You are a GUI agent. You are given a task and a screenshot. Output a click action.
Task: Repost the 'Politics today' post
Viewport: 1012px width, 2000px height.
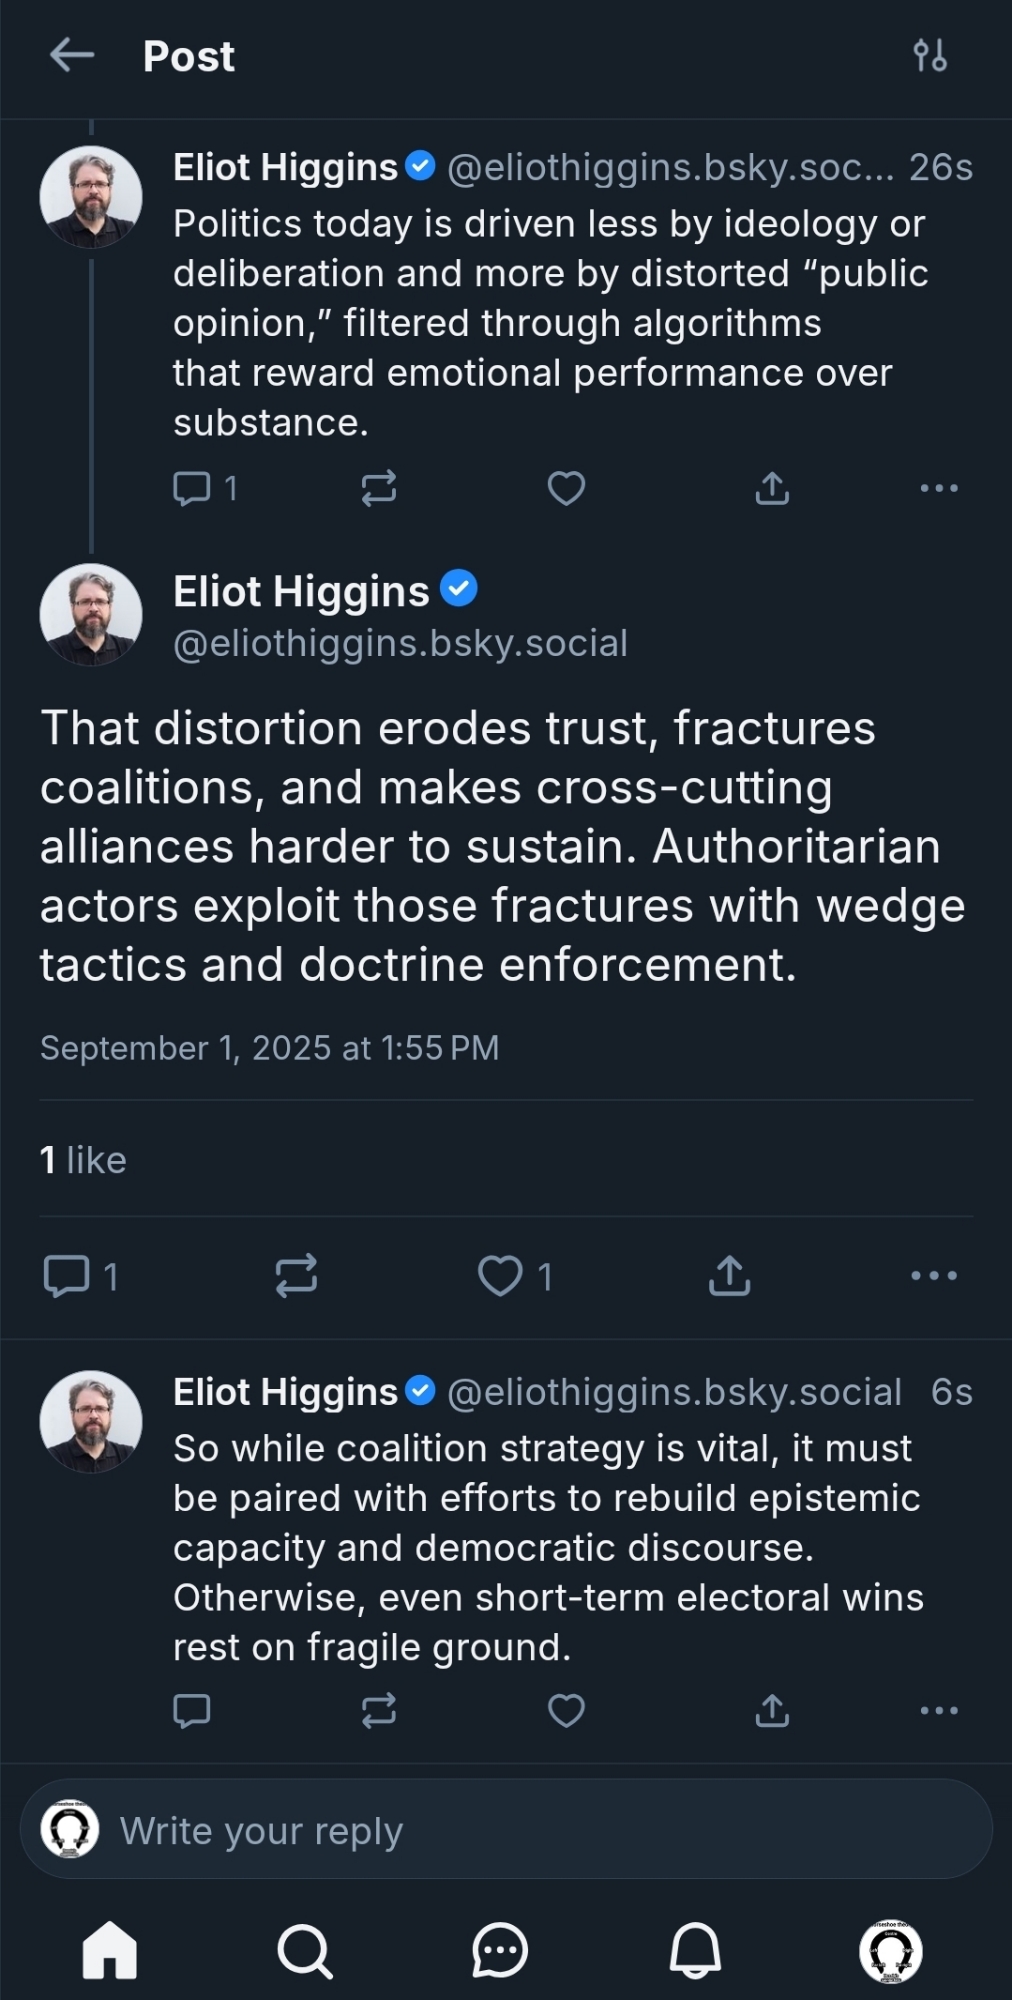click(378, 488)
